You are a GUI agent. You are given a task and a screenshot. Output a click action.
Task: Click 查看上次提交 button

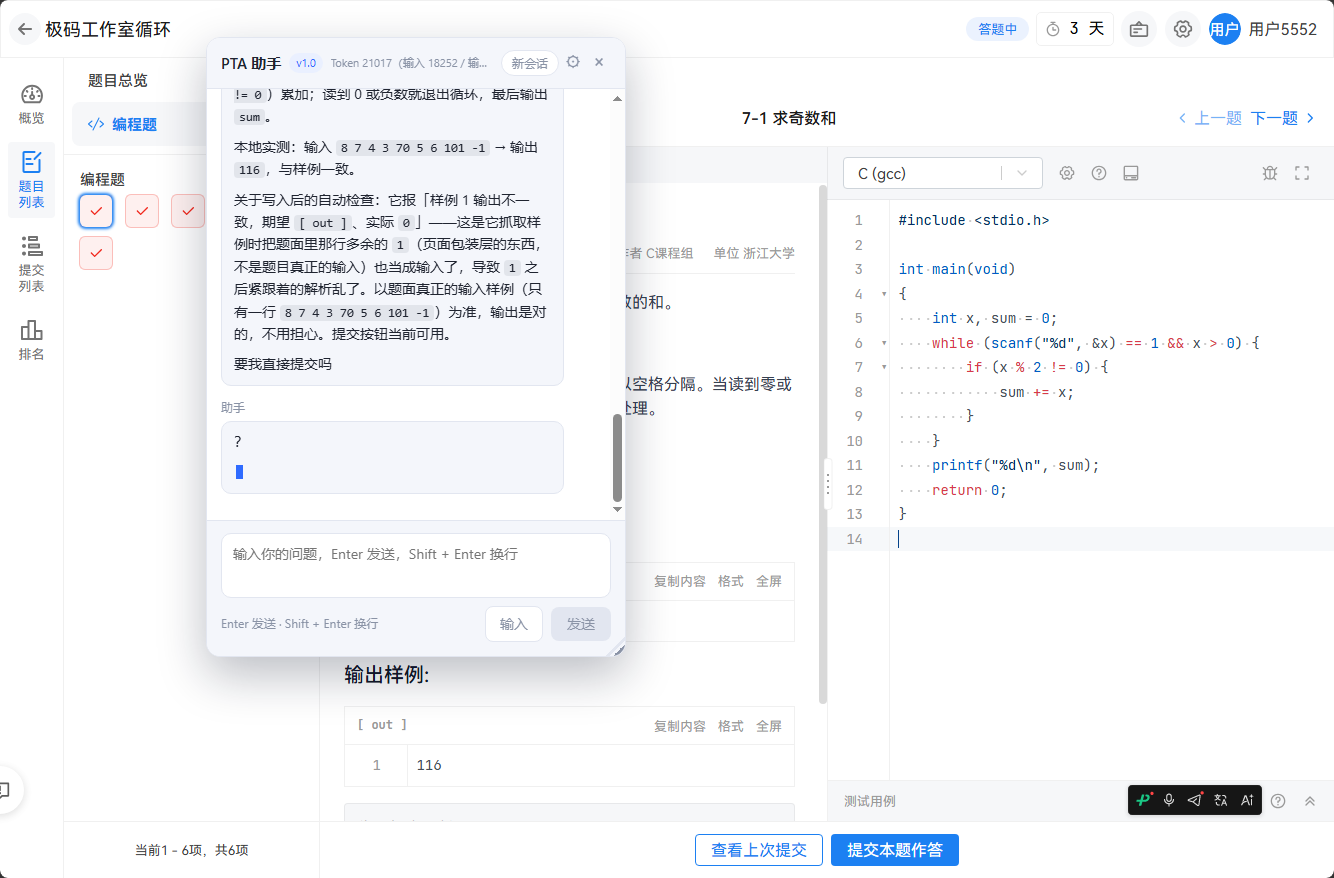[759, 850]
